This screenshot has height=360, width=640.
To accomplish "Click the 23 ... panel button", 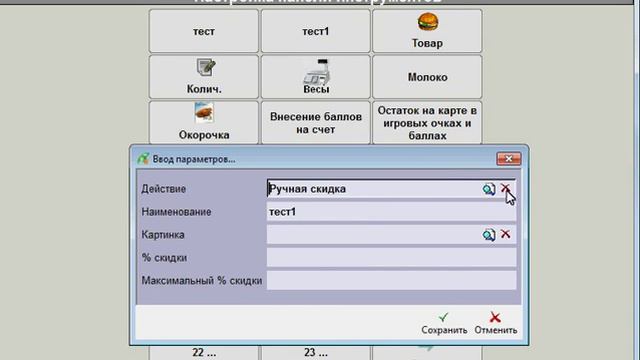I will click(316, 352).
